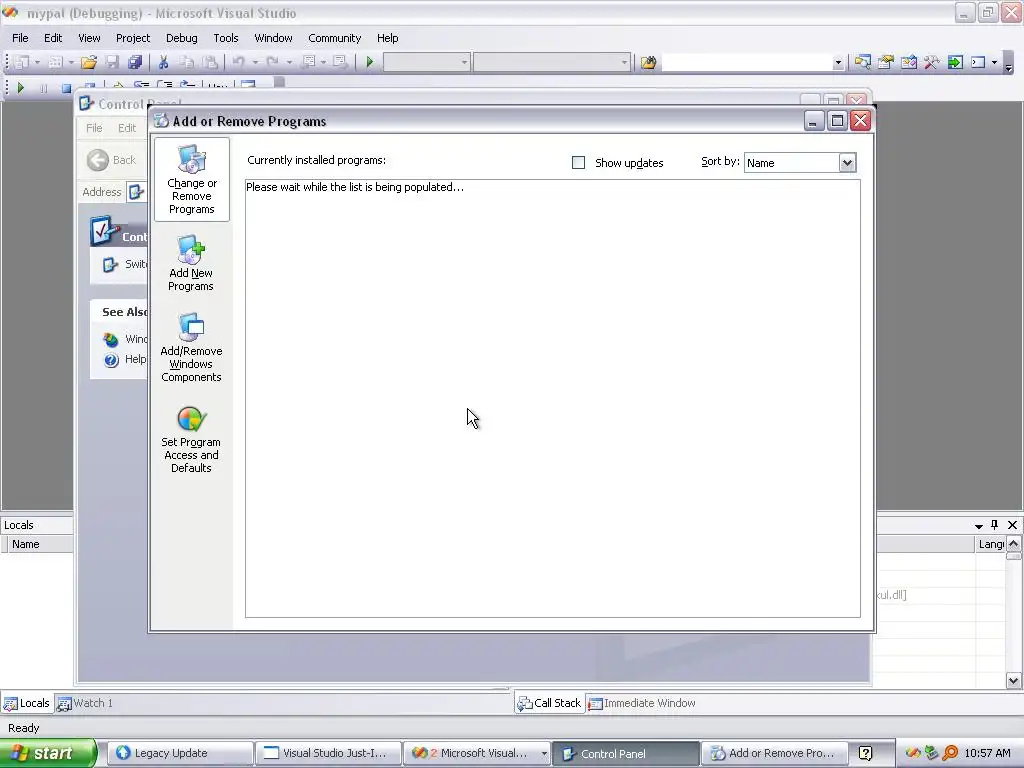This screenshot has height=768, width=1024.
Task: Switch to the Locals tab
Action: click(27, 703)
